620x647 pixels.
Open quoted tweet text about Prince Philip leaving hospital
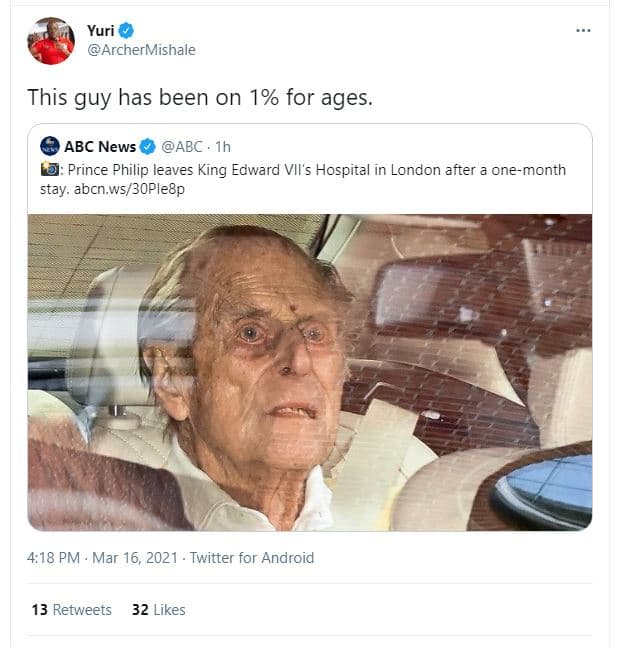320,170
